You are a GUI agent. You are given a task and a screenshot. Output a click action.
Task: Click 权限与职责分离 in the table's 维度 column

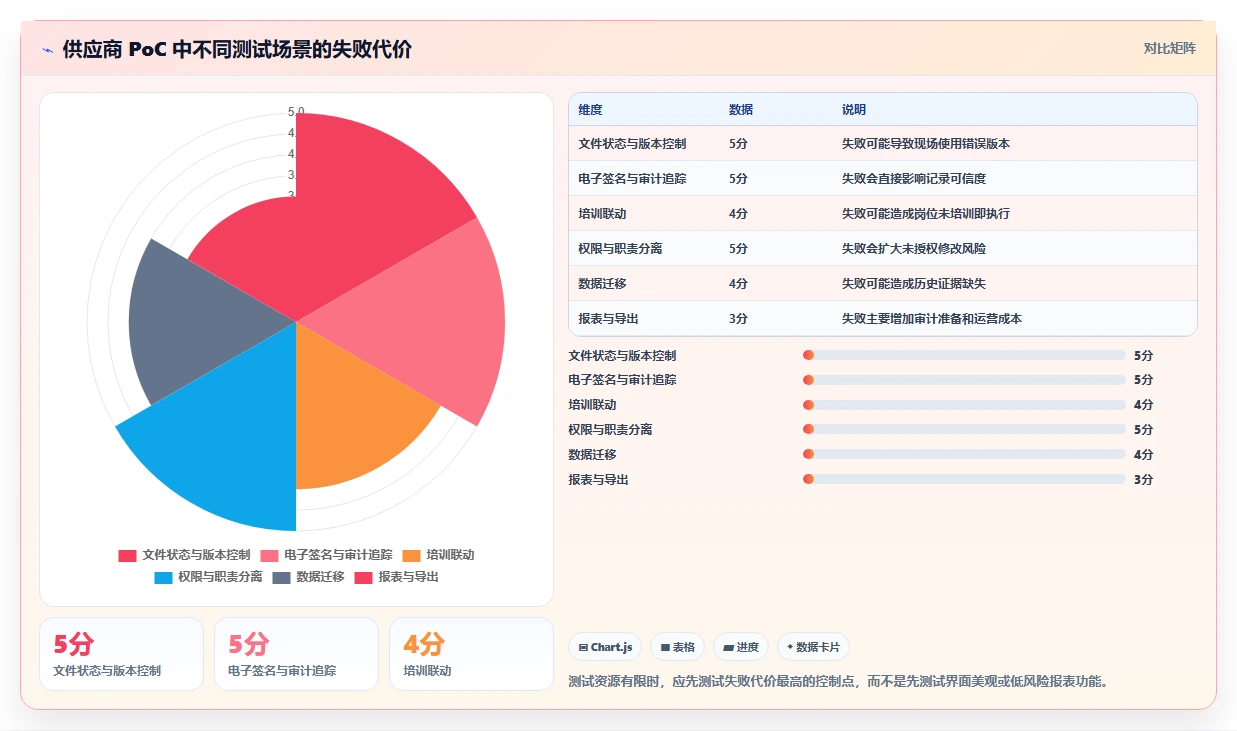[620, 249]
